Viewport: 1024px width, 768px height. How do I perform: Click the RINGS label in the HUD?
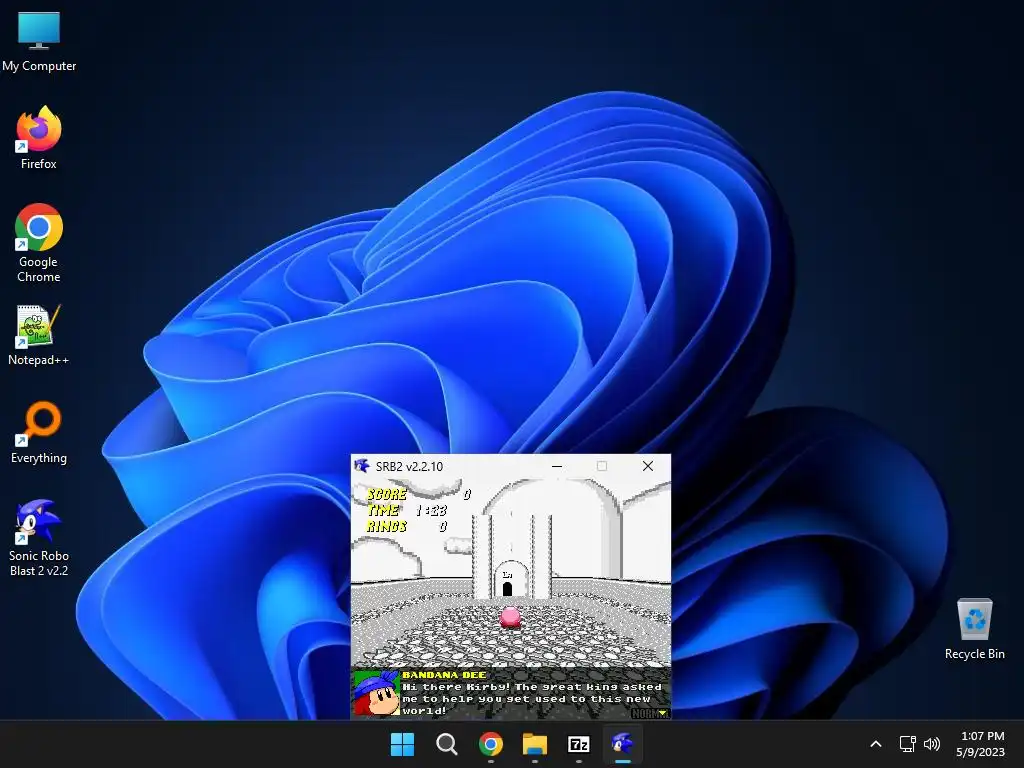pyautogui.click(x=387, y=526)
